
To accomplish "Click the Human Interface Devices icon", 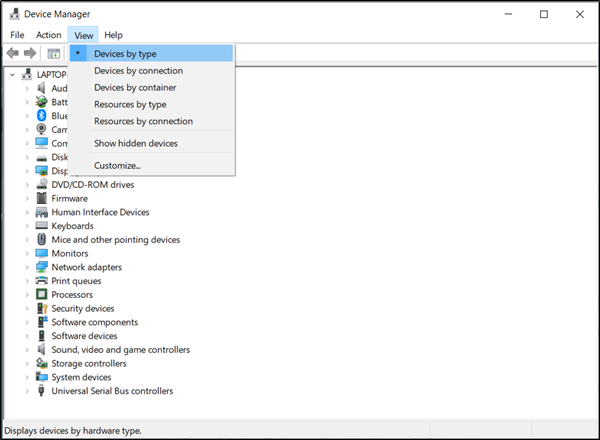I will point(41,212).
